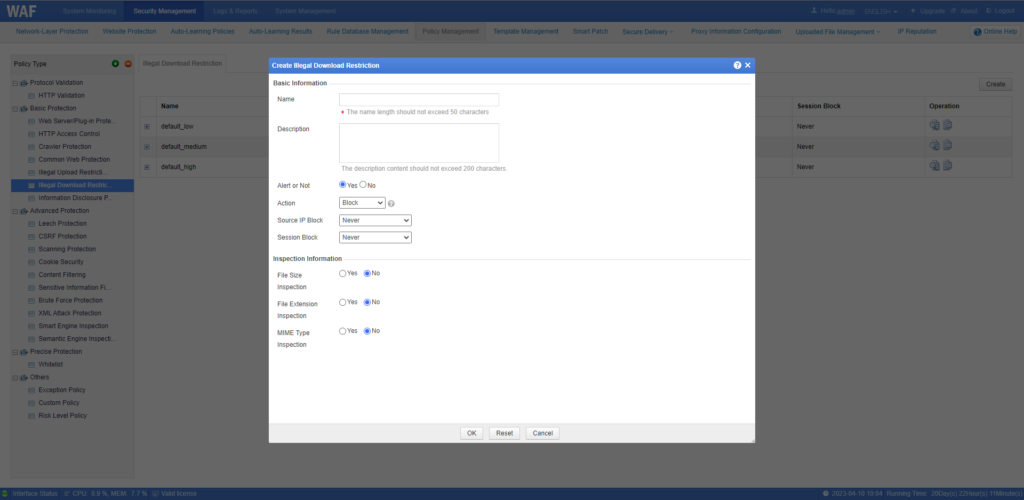Click the Valid license icon in status bar
The width and height of the screenshot is (1024, 500).
tap(155, 493)
